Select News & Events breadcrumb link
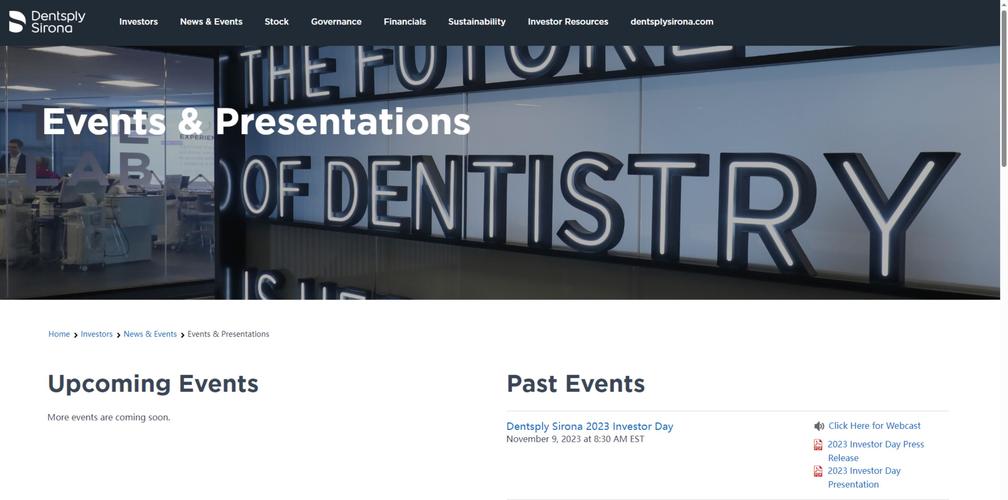This screenshot has height=500, width=1008. click(x=150, y=334)
